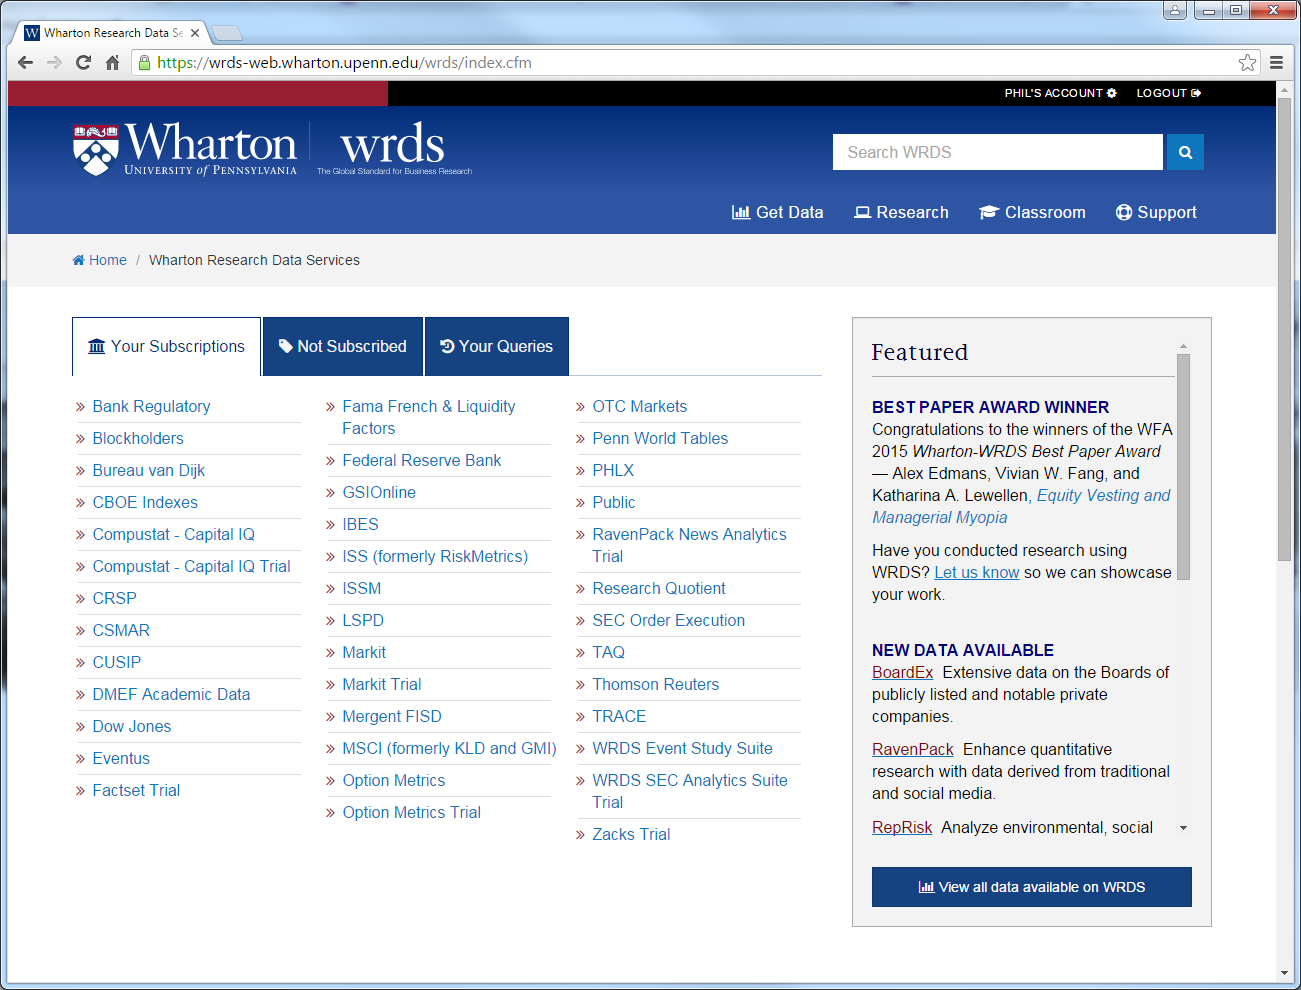
Task: Open the GSIOnline link
Action: pos(379,492)
